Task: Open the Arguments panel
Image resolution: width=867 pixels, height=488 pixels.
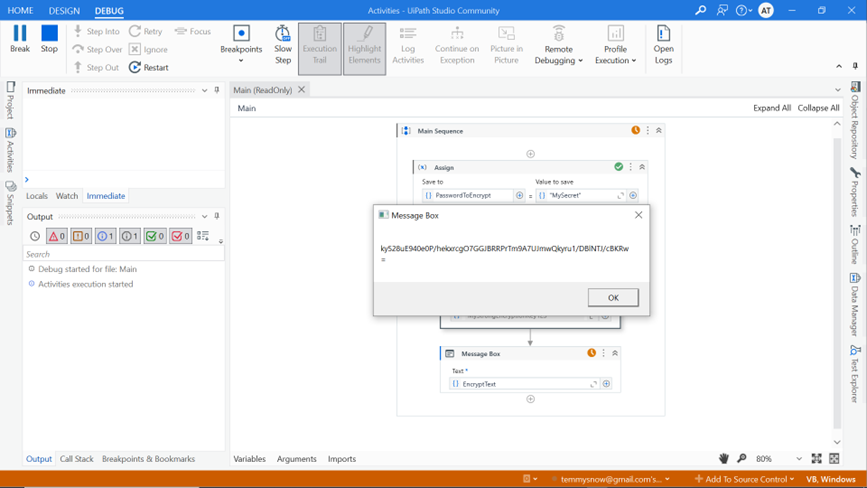Action: [296, 459]
